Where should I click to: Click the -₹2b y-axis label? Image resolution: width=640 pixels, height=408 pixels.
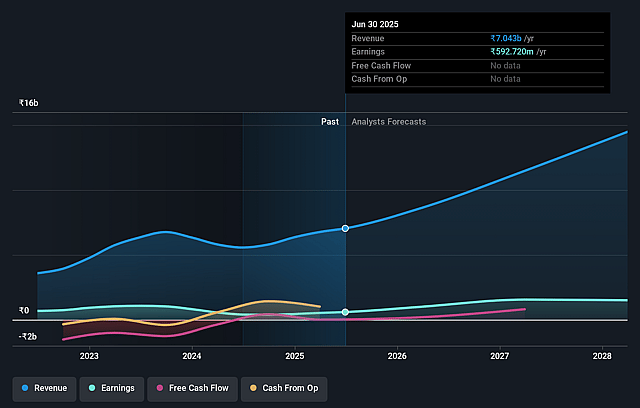pyautogui.click(x=27, y=337)
